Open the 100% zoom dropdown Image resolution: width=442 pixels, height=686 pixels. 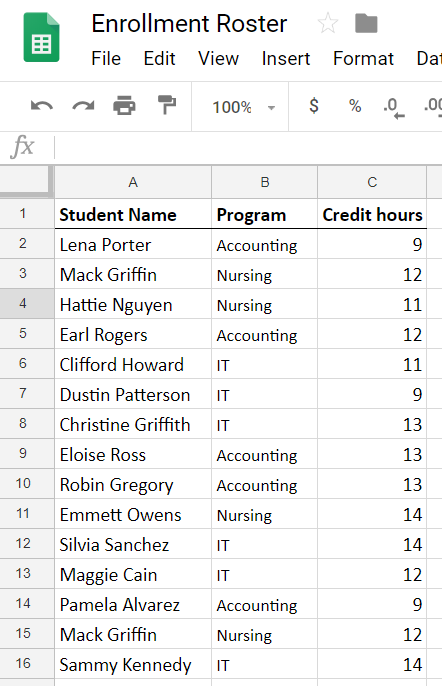244,107
